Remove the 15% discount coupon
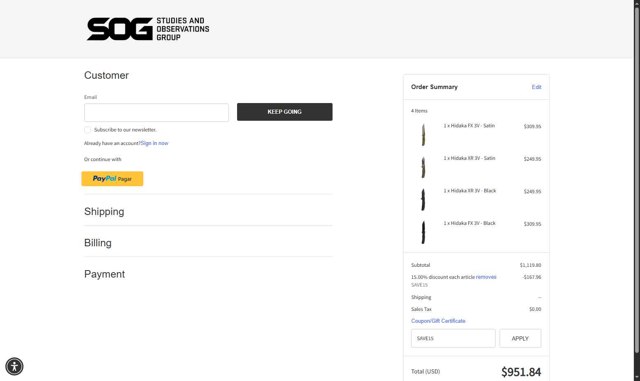The height and width of the screenshot is (381, 640). [x=486, y=277]
